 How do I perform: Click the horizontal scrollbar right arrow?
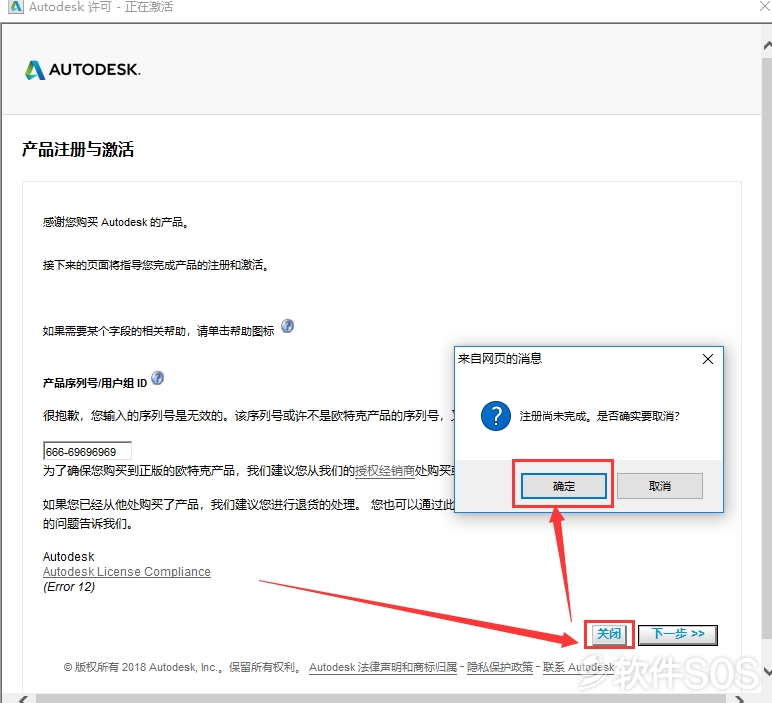740,699
